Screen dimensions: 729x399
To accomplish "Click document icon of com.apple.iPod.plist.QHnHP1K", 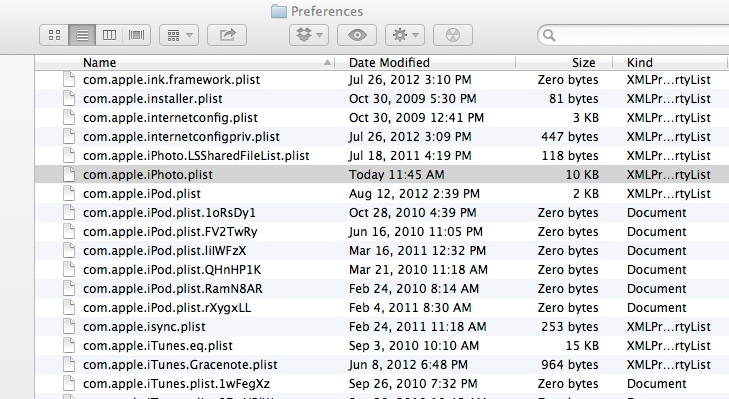I will click(x=69, y=270).
